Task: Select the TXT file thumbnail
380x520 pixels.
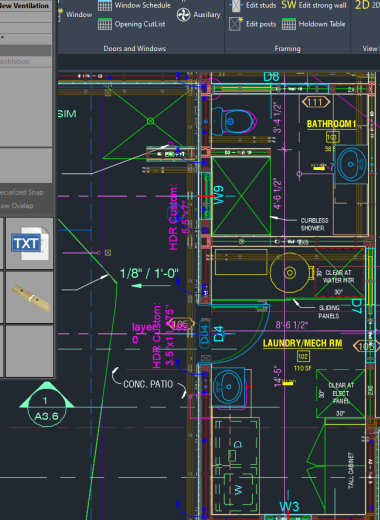Action: click(30, 243)
